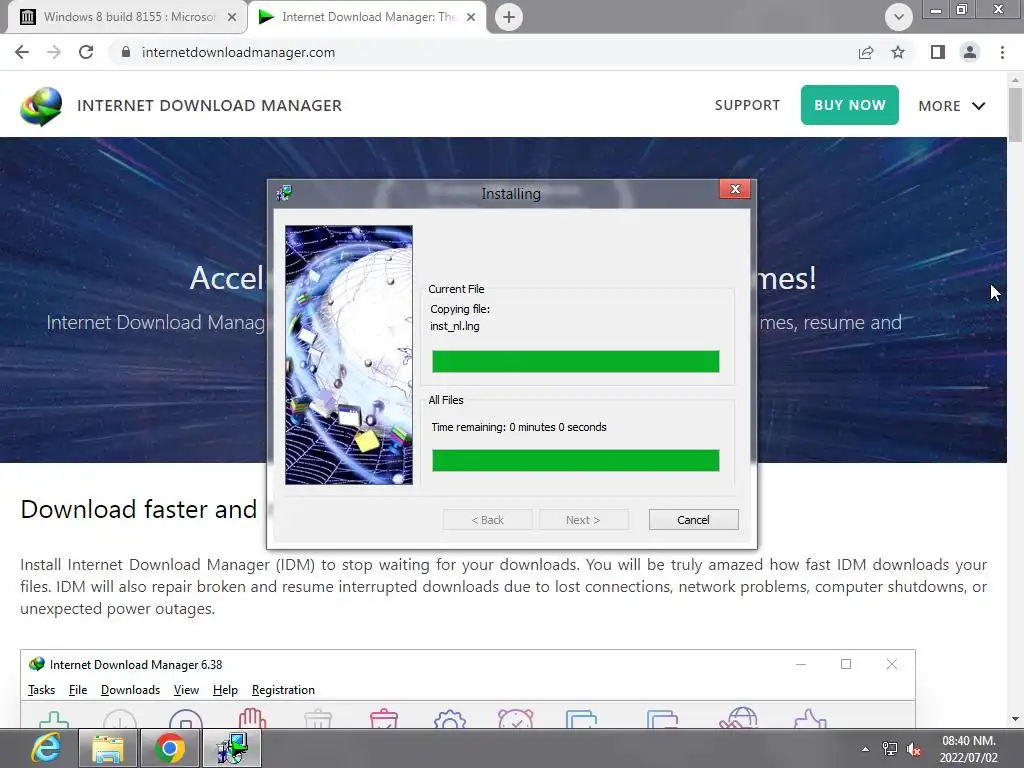Click the installer title bar icon

pyautogui.click(x=284, y=193)
